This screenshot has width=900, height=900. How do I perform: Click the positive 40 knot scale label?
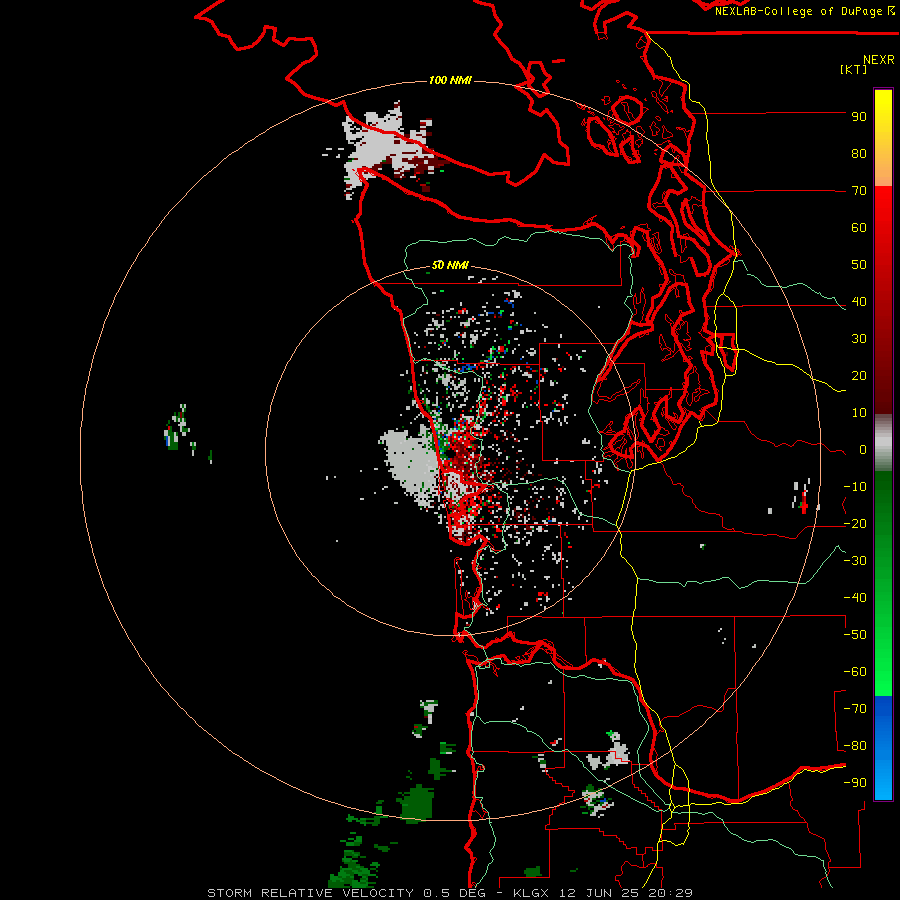859,302
